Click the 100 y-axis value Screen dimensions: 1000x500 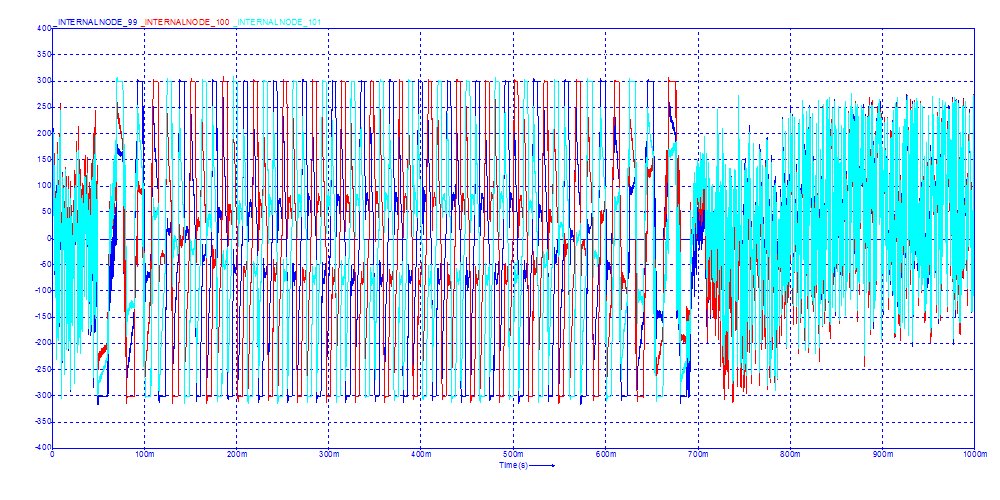[43, 186]
